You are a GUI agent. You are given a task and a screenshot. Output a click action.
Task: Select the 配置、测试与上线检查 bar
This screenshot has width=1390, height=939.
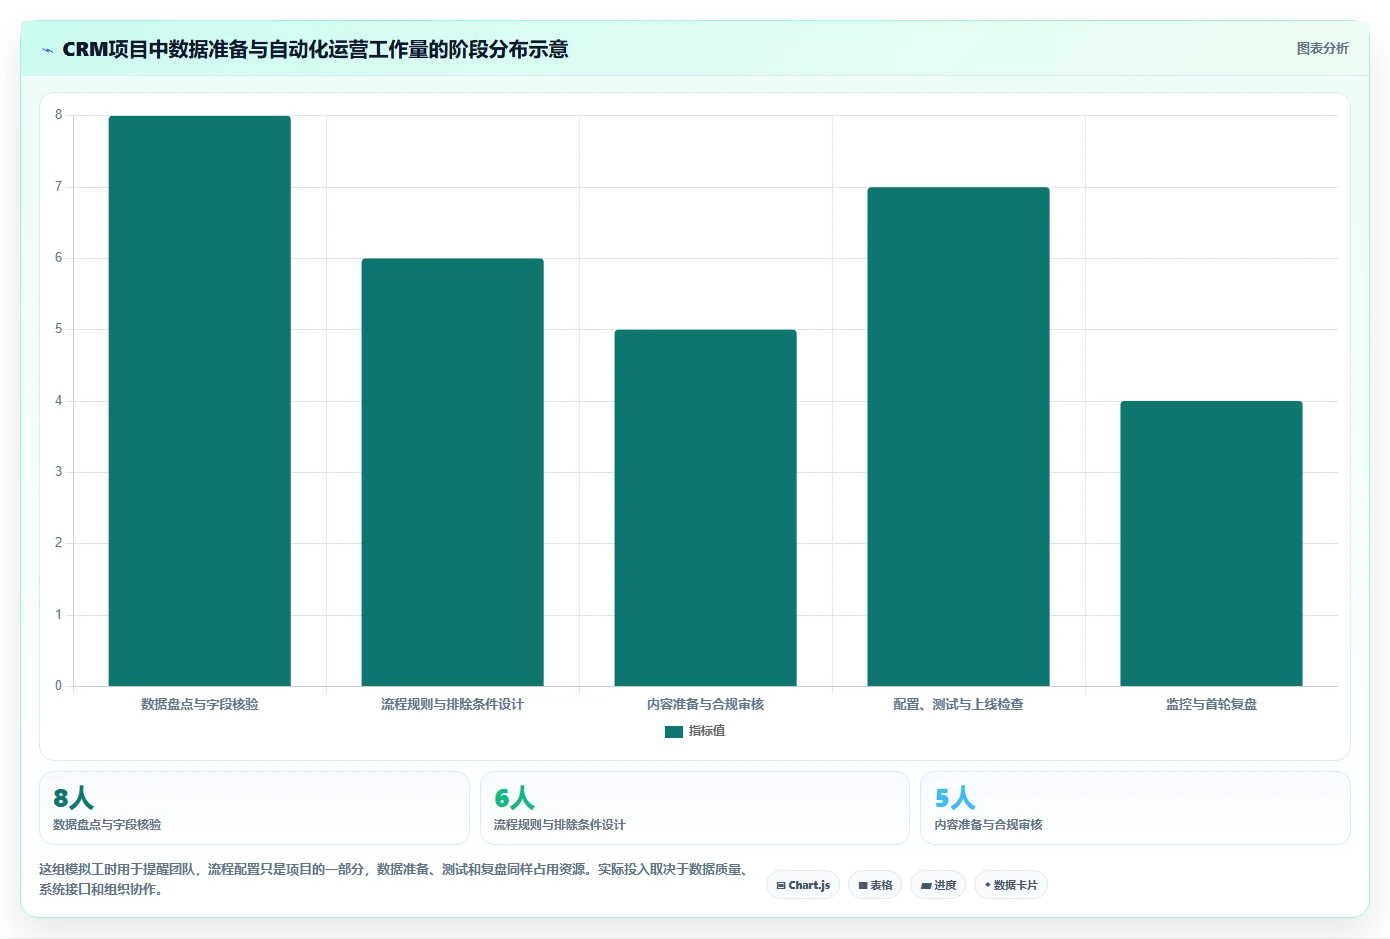(959, 436)
